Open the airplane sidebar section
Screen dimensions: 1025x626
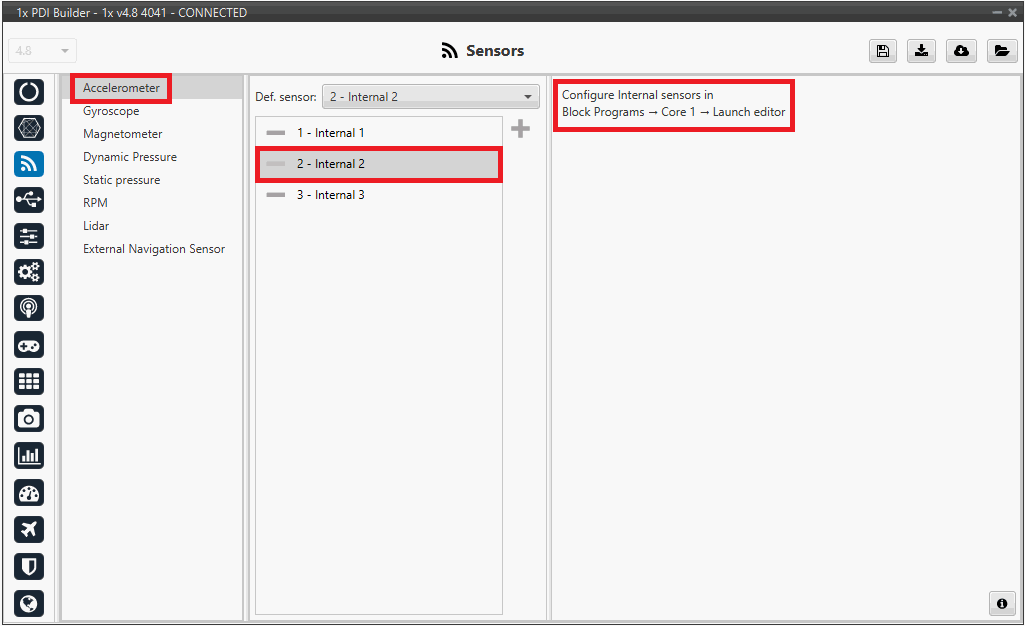coord(29,529)
